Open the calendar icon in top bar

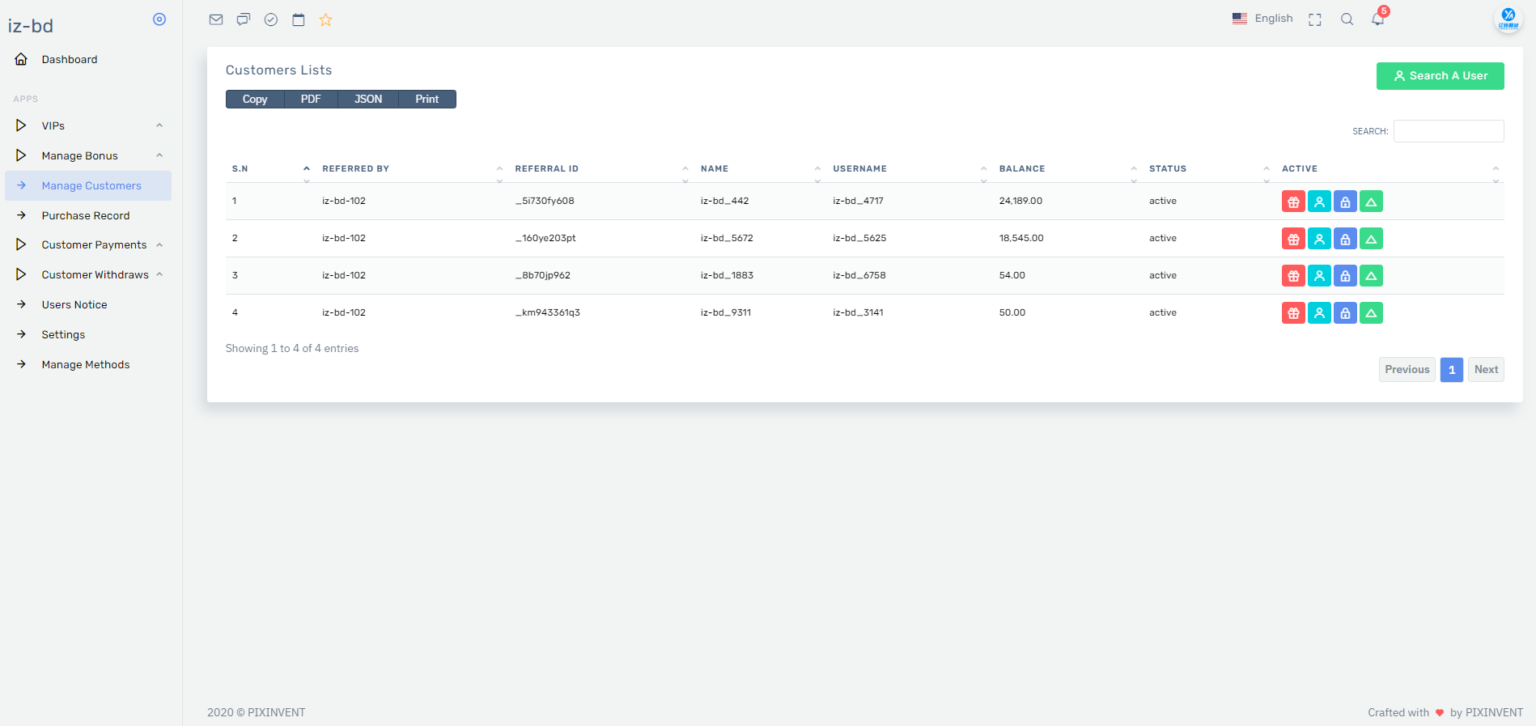click(x=298, y=19)
